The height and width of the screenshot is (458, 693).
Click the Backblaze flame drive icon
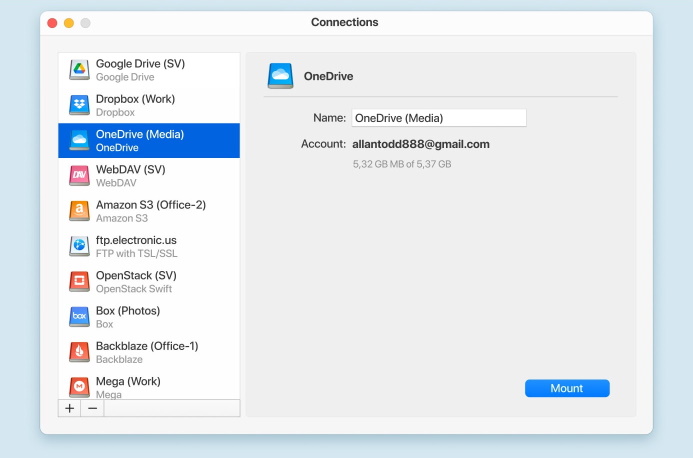pyautogui.click(x=80, y=352)
